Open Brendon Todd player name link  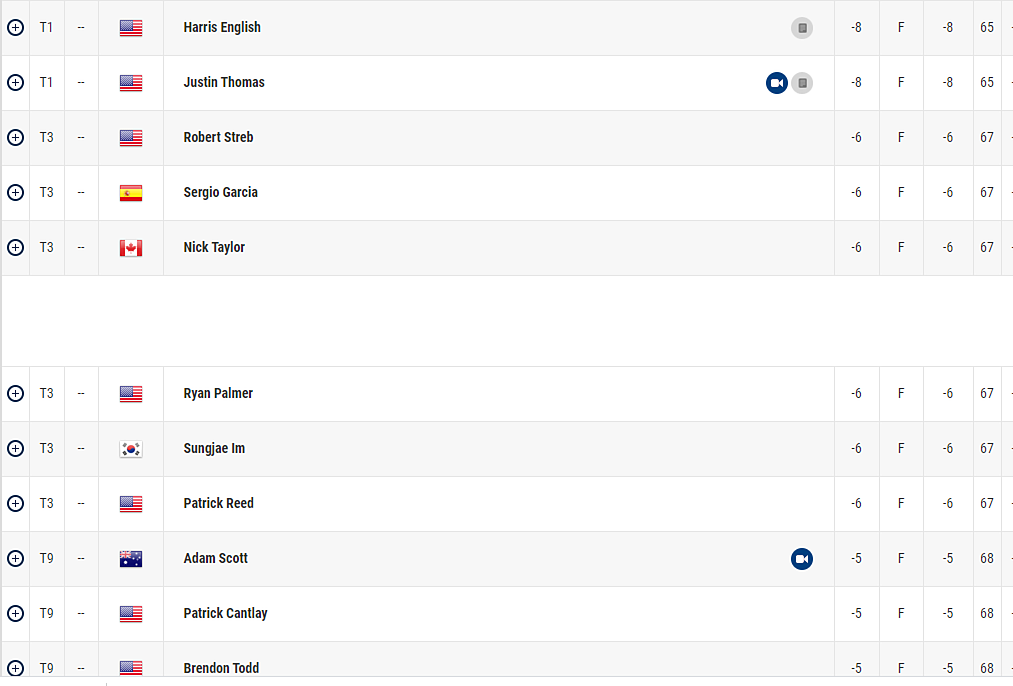(x=221, y=668)
